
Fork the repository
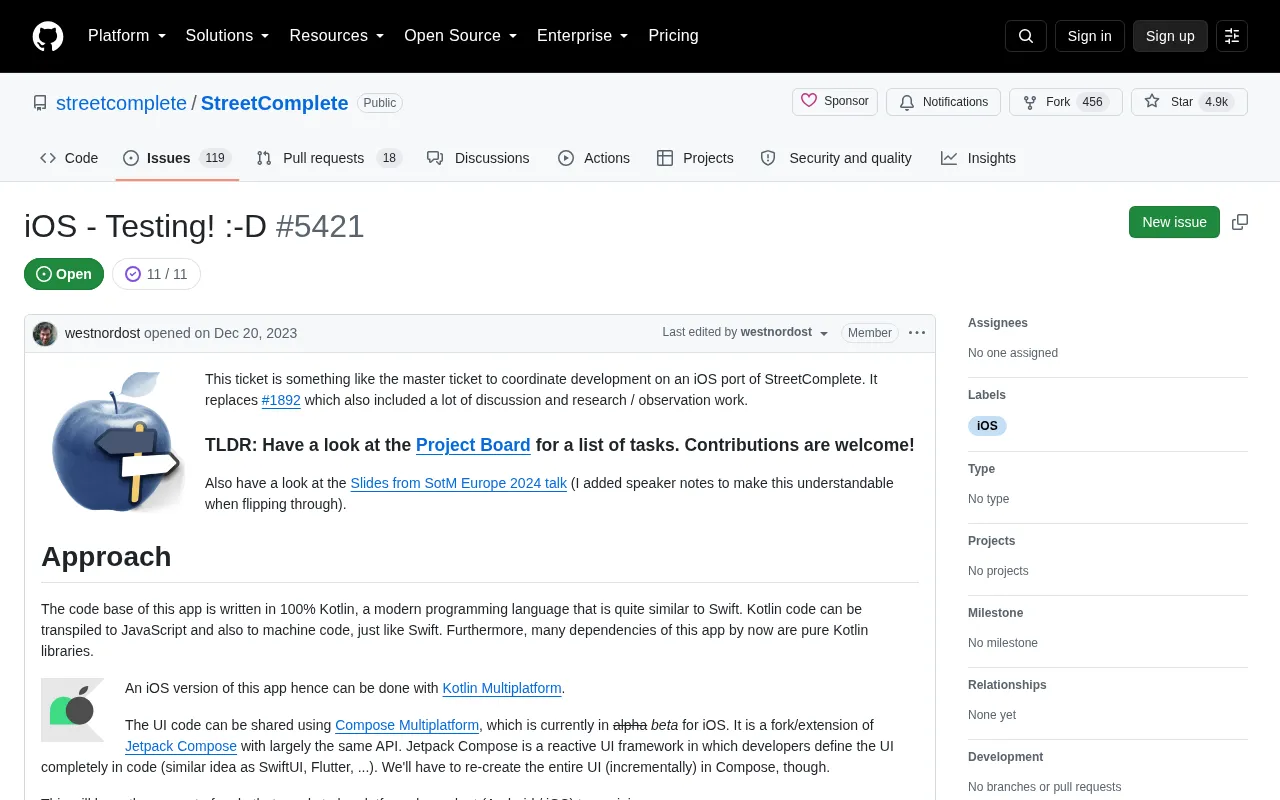pyautogui.click(x=1066, y=102)
